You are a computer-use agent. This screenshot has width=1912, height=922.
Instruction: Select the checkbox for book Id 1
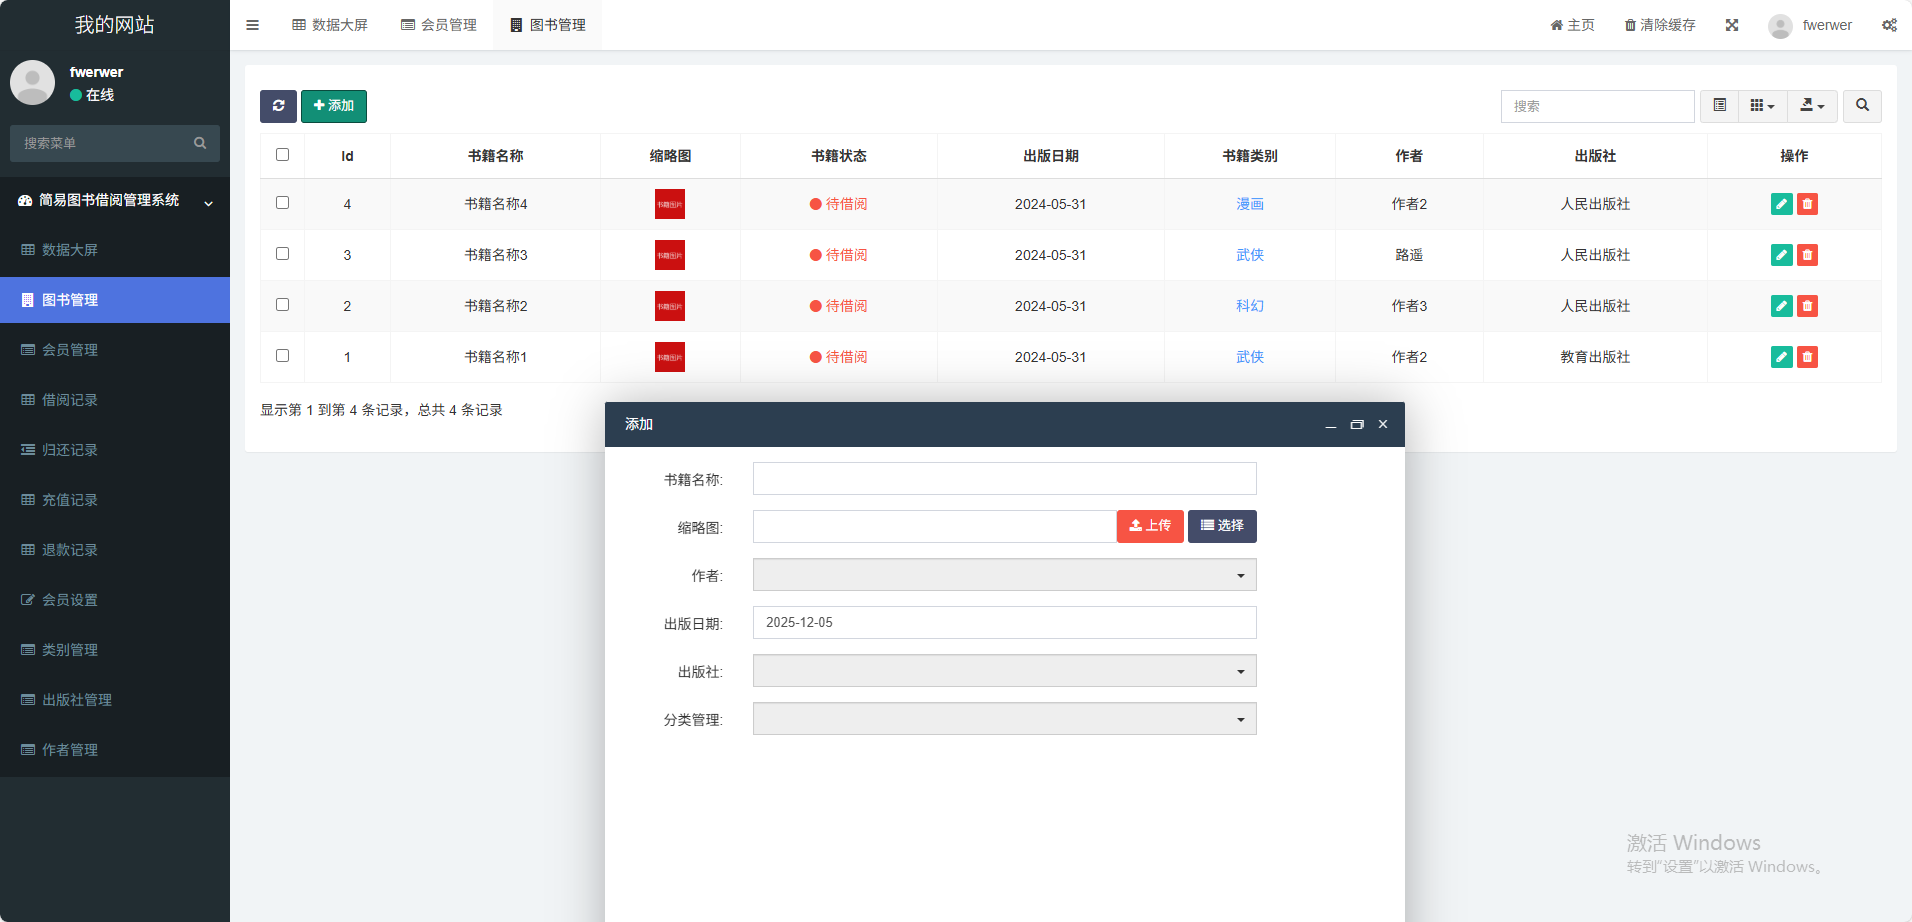pos(282,356)
